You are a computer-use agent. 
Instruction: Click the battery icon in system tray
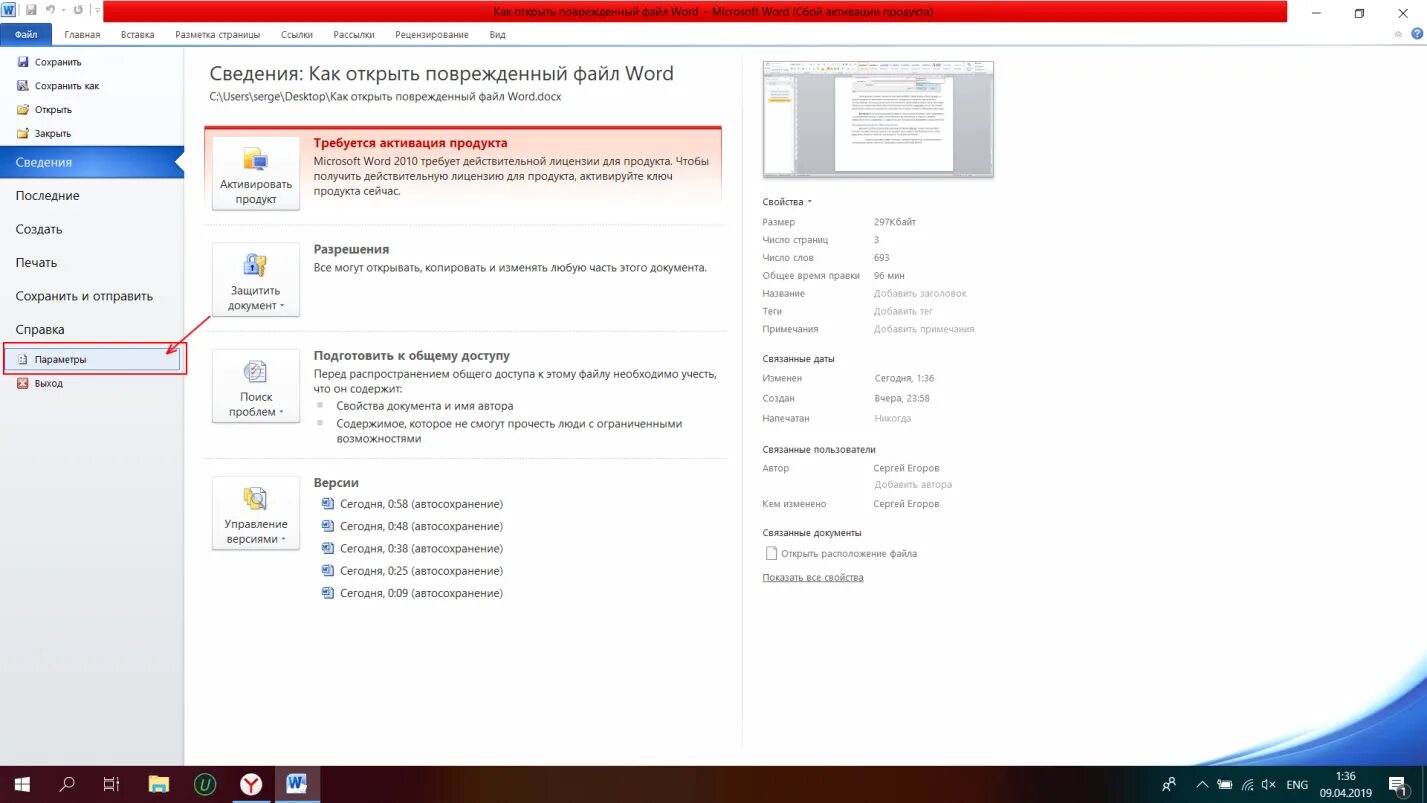(1225, 785)
